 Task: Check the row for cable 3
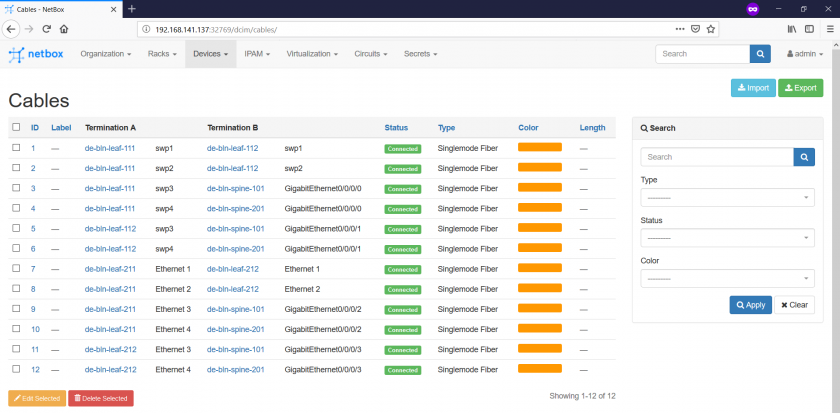[16, 187]
